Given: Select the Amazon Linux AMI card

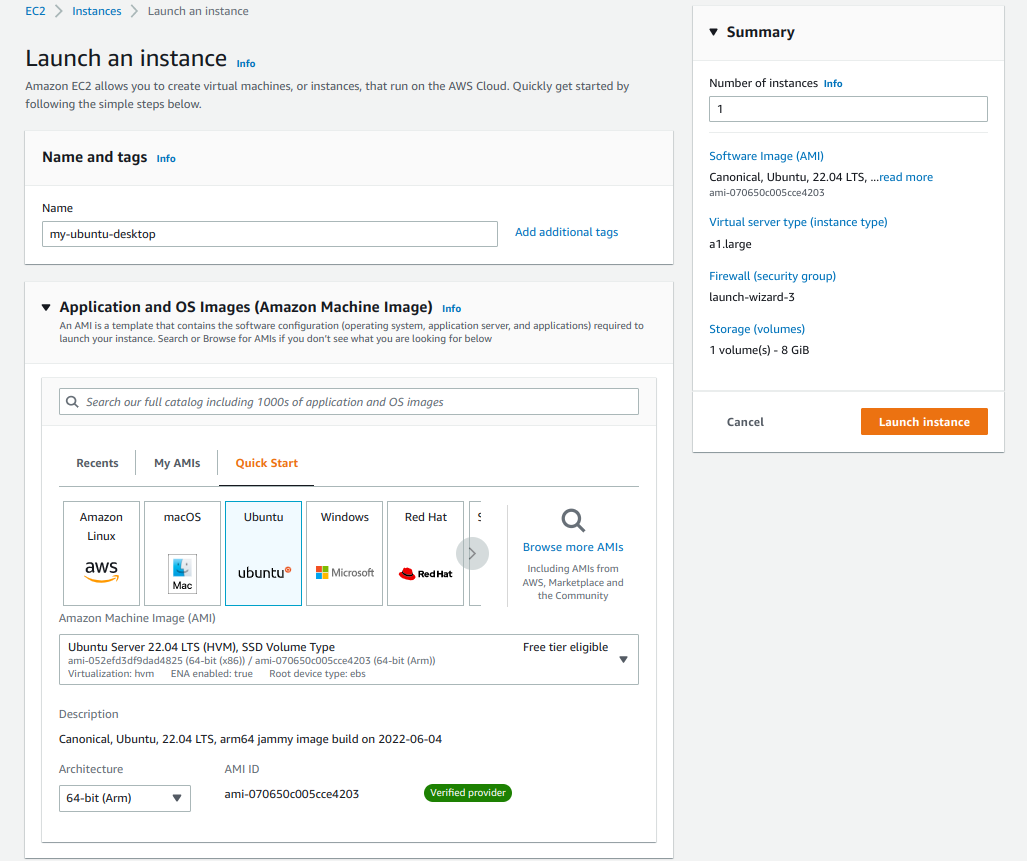Looking at the screenshot, I should click(101, 553).
